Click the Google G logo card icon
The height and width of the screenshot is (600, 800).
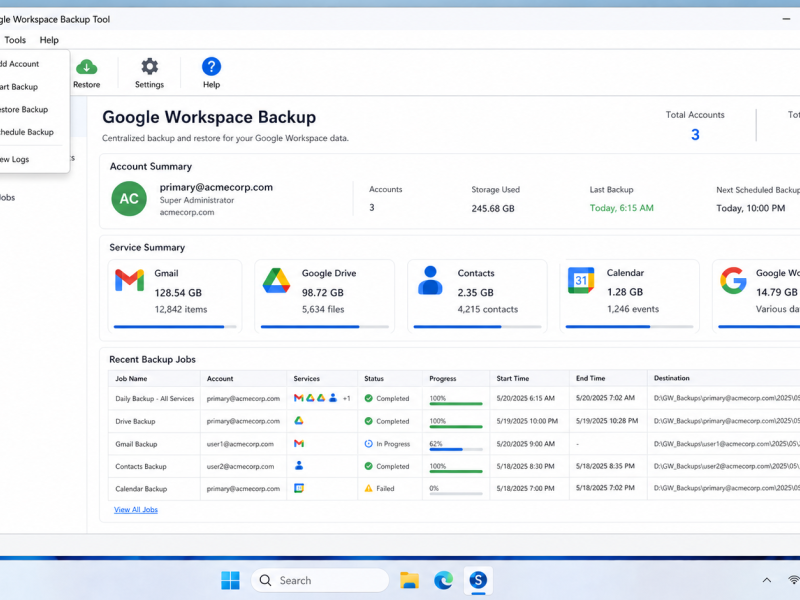point(733,281)
